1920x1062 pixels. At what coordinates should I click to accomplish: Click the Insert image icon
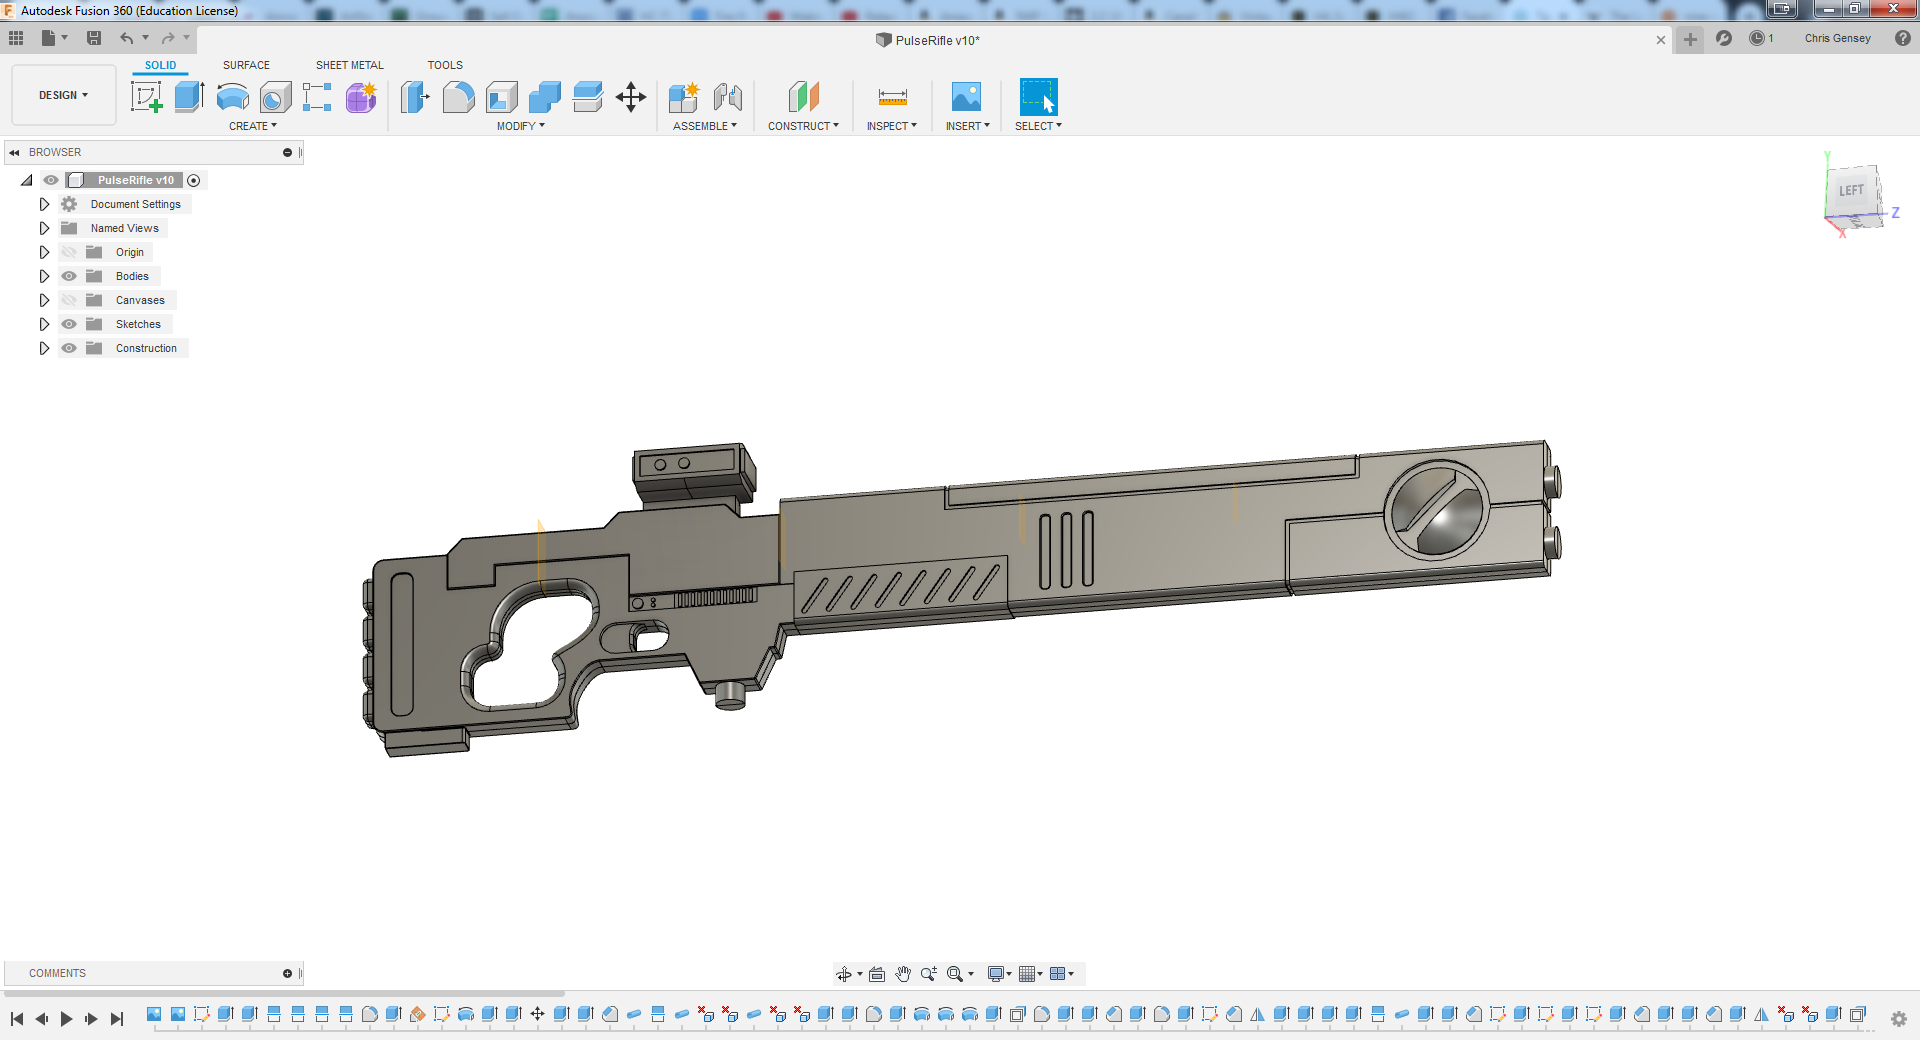tap(965, 97)
